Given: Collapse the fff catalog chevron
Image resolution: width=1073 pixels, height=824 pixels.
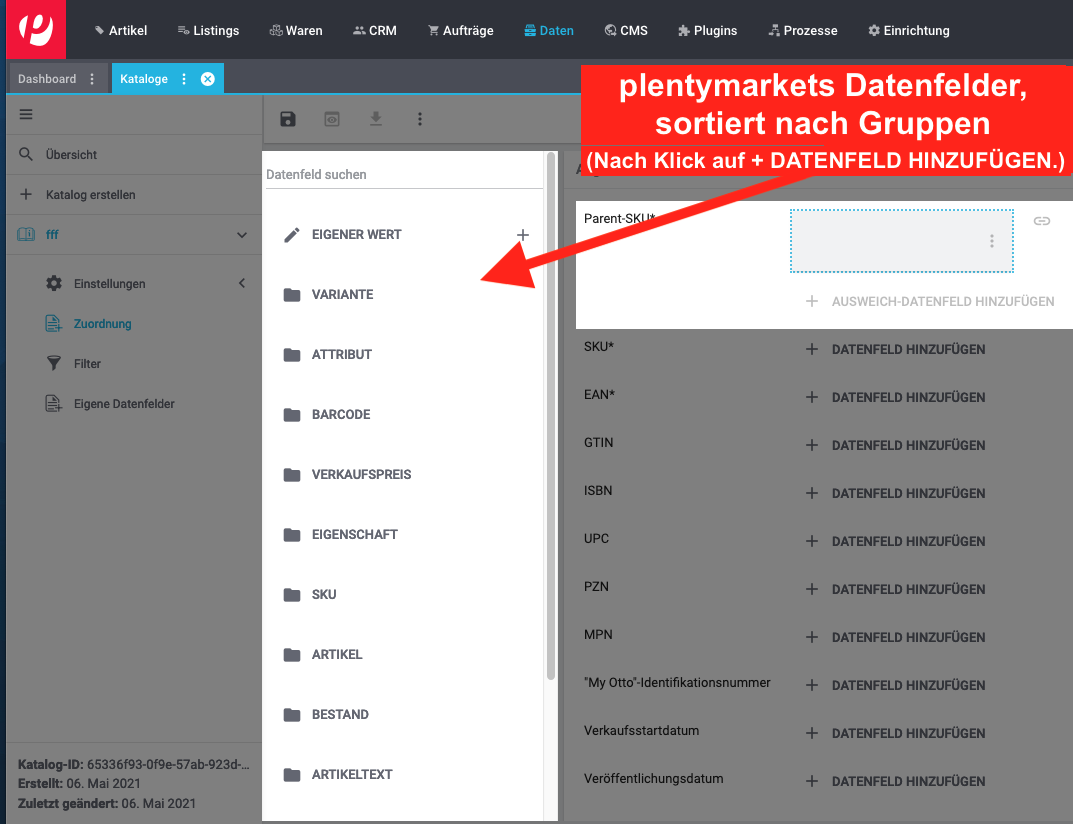Looking at the screenshot, I should pyautogui.click(x=241, y=235).
